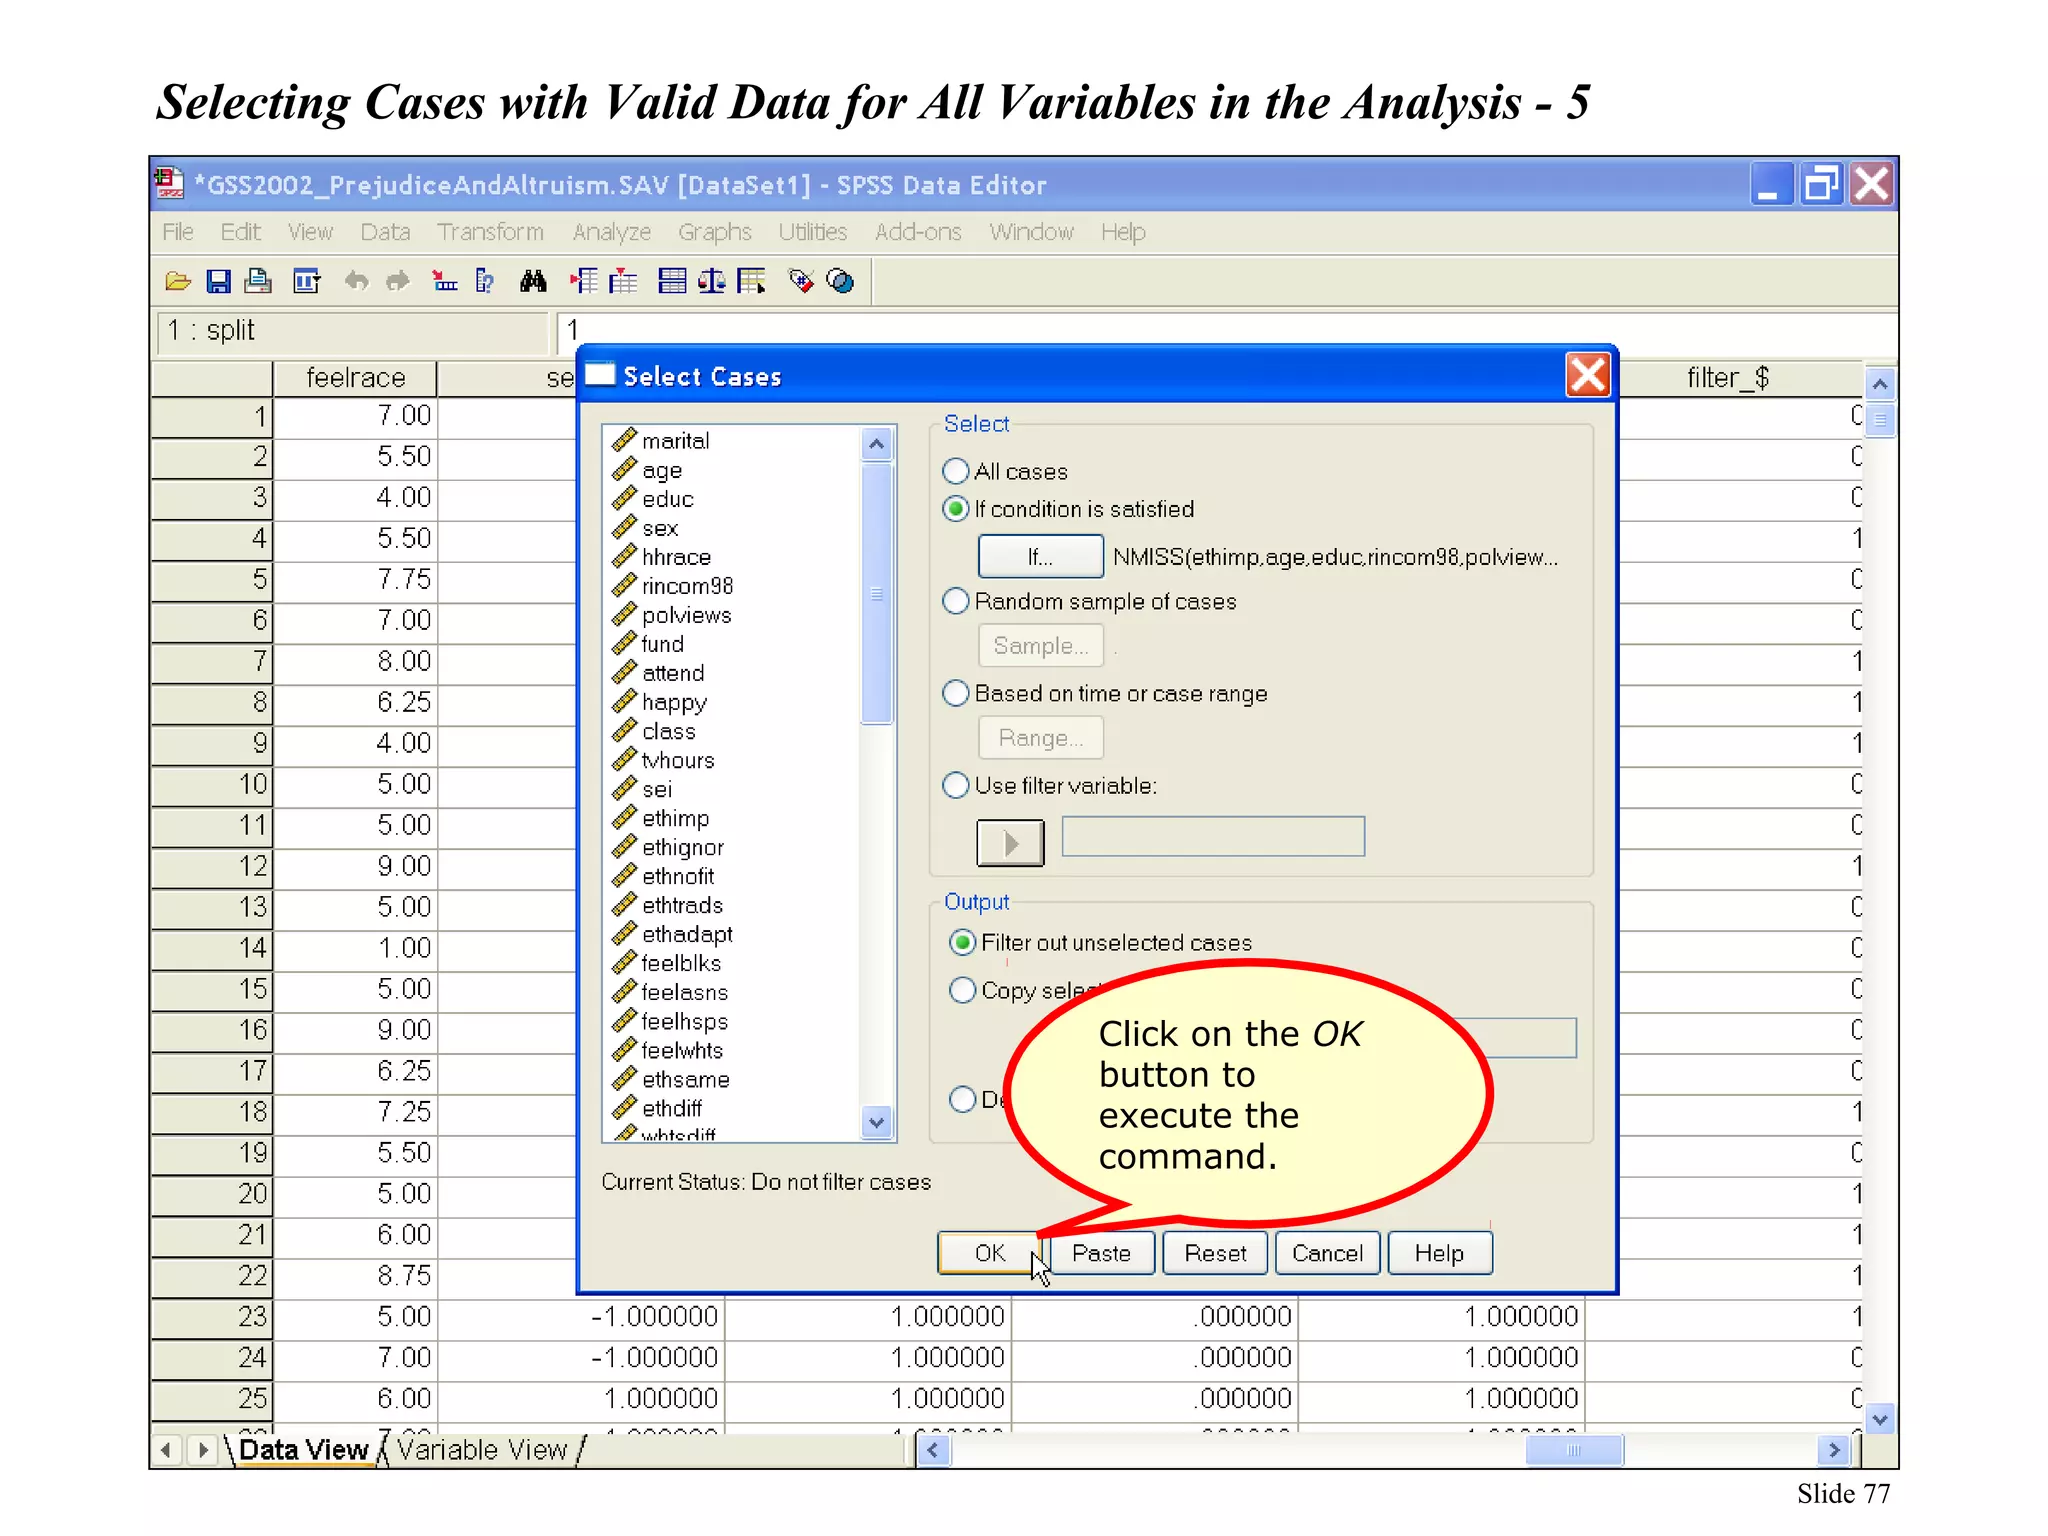This screenshot has width=2048, height=1536.
Task: Click ruler icon beside marital variable
Action: pyautogui.click(x=624, y=440)
